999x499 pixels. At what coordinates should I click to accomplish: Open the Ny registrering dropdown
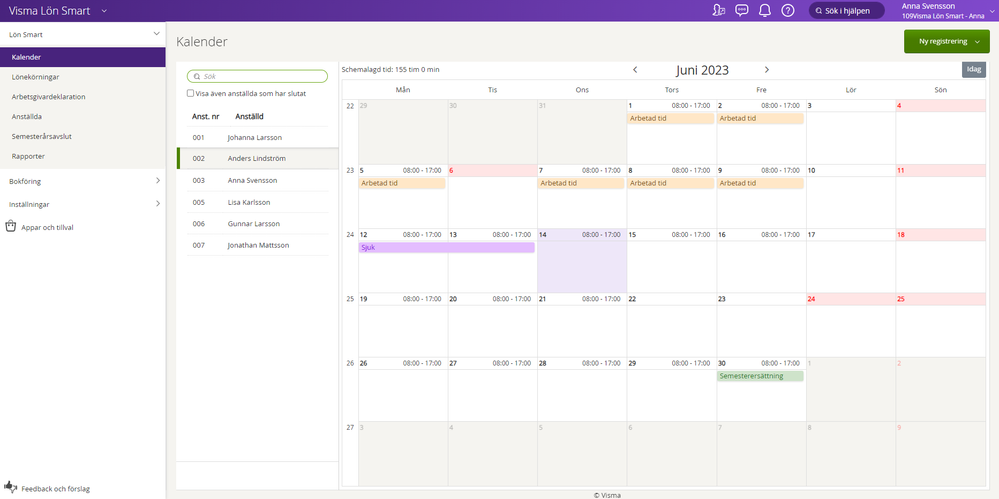pyautogui.click(x=947, y=42)
